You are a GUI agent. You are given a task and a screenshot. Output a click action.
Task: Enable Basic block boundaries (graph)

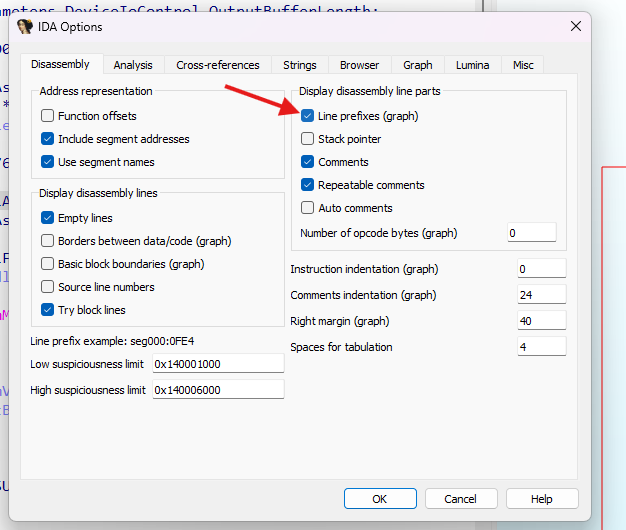pos(48,264)
